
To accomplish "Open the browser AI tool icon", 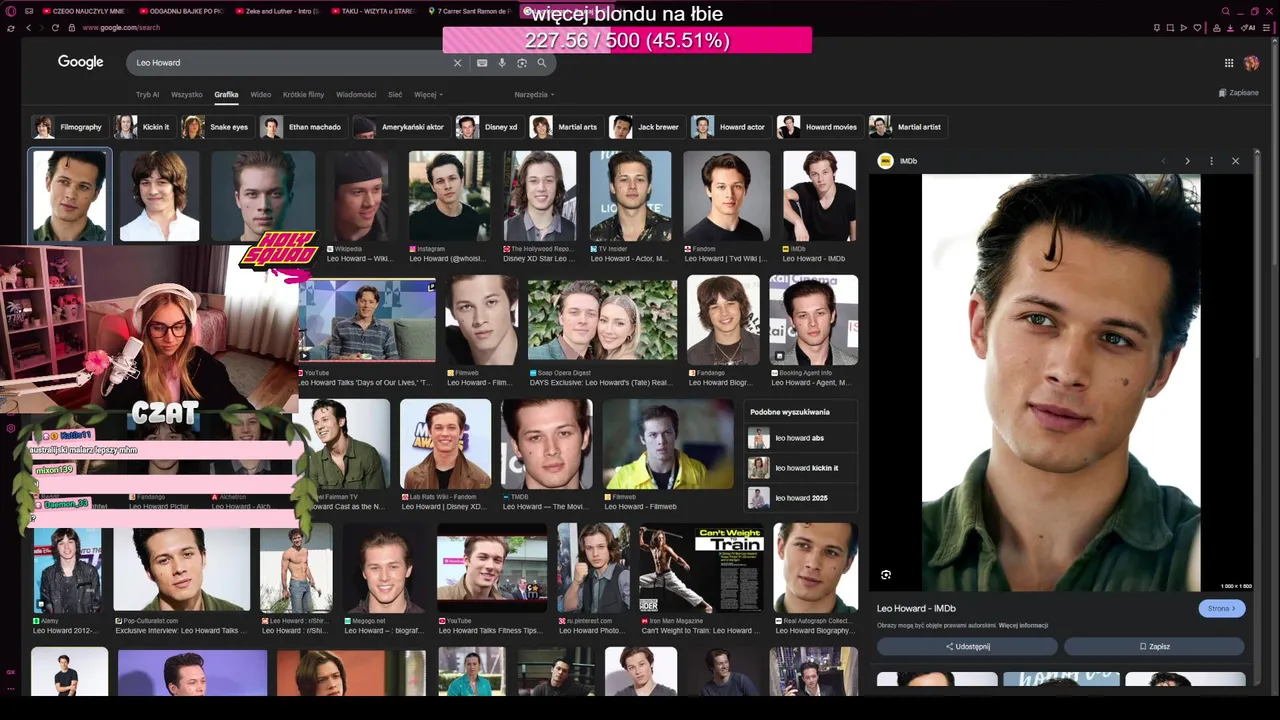I will 1249,28.
